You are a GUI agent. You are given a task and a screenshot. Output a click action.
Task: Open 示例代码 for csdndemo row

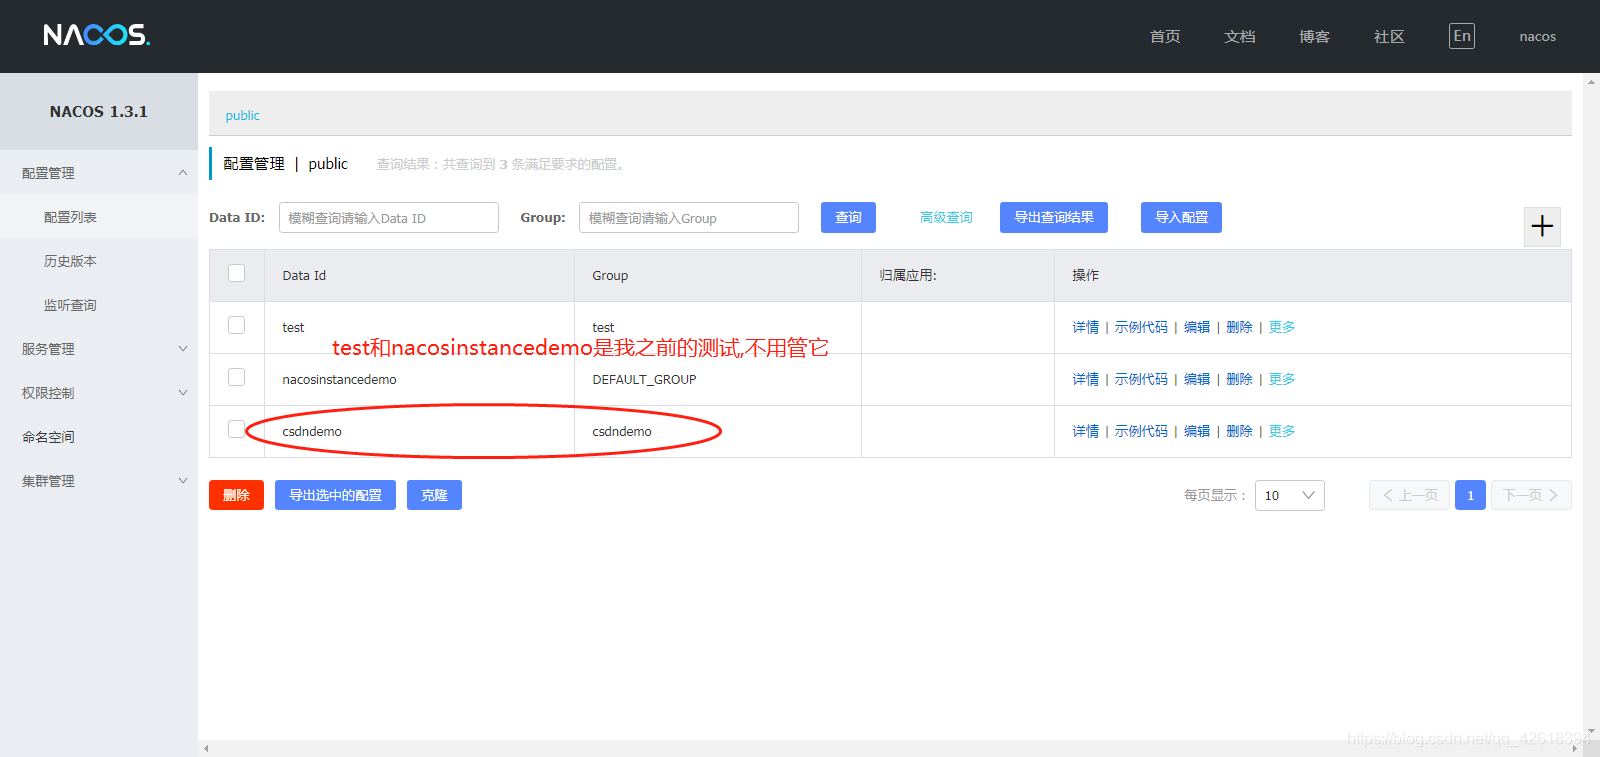click(x=1141, y=431)
